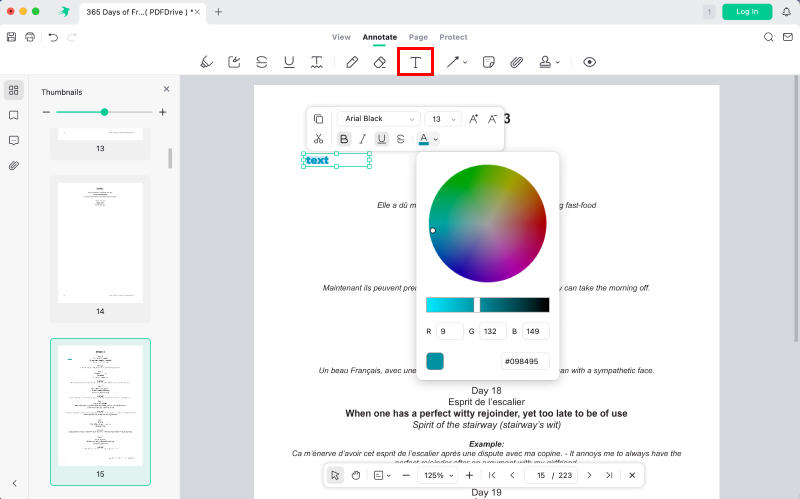The height and width of the screenshot is (499, 800).
Task: Select the Text comment tool
Action: coord(415,62)
